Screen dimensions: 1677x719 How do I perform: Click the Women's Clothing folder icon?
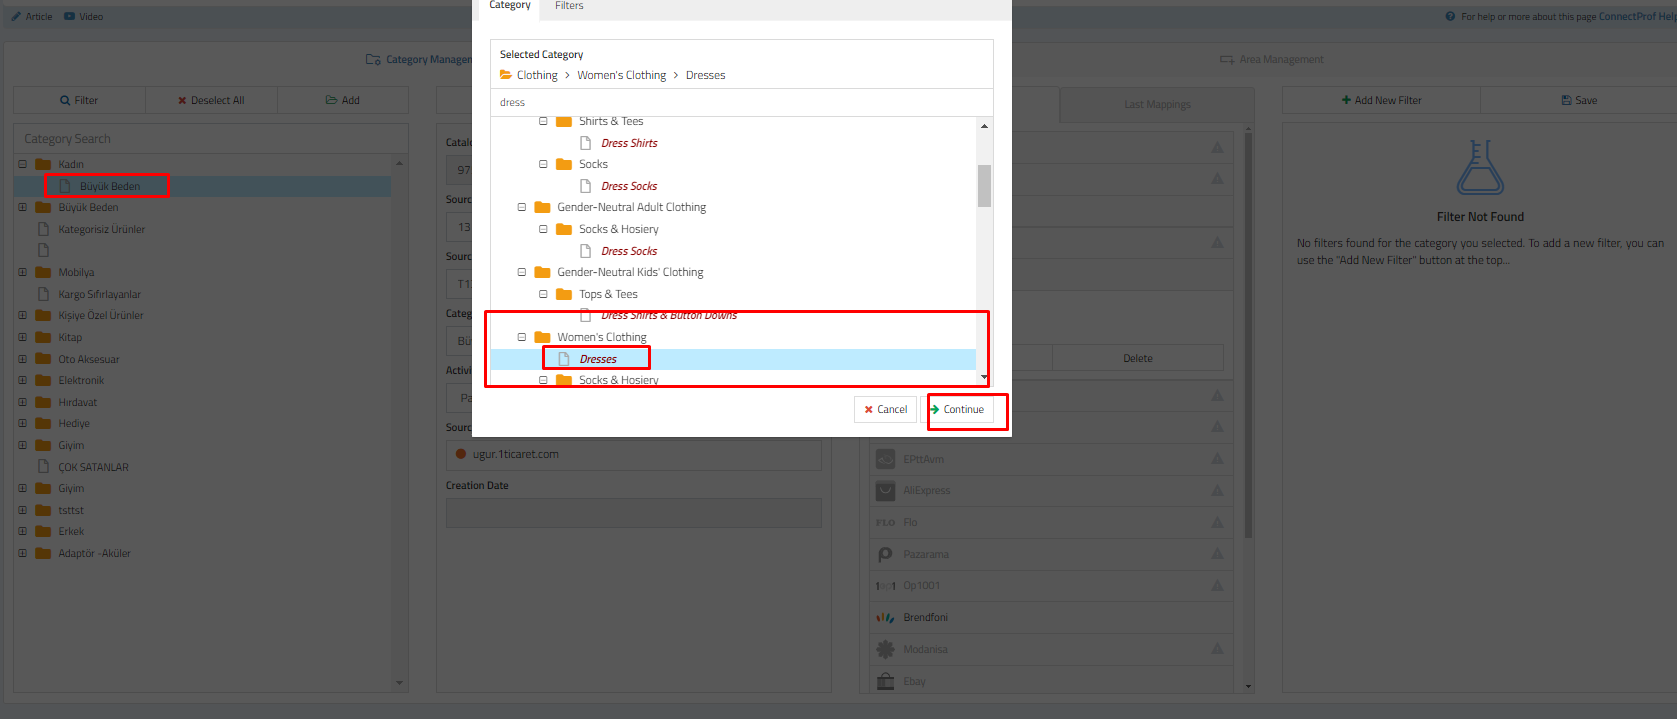543,337
